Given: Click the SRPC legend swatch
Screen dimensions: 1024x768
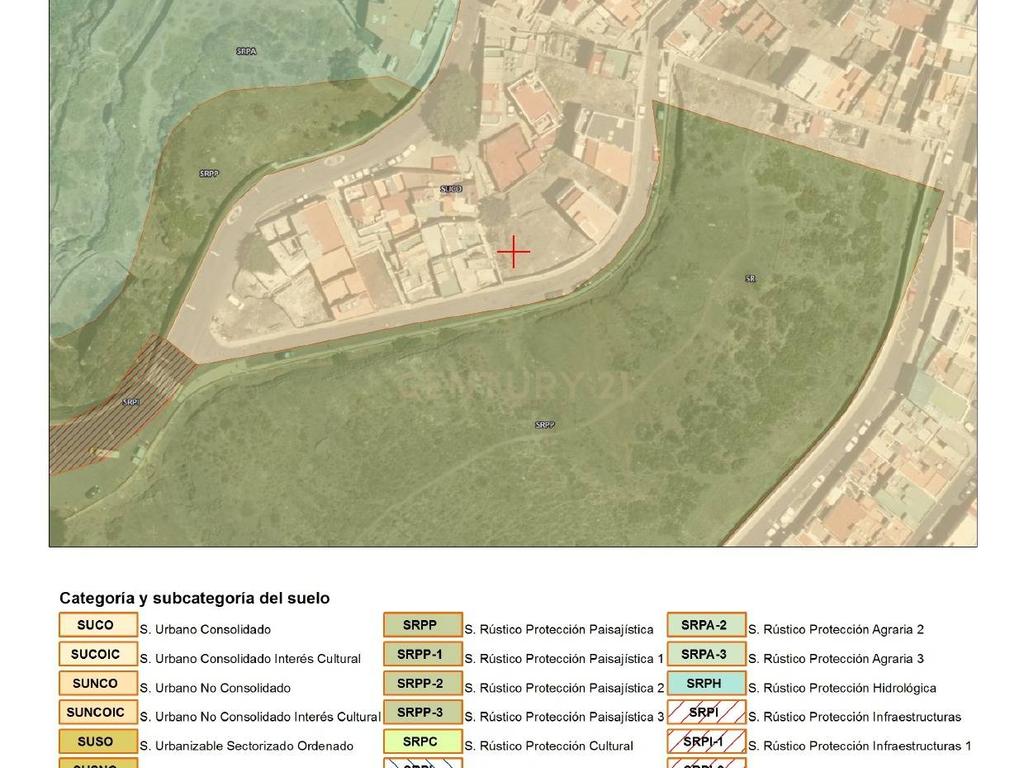Looking at the screenshot, I should (423, 742).
